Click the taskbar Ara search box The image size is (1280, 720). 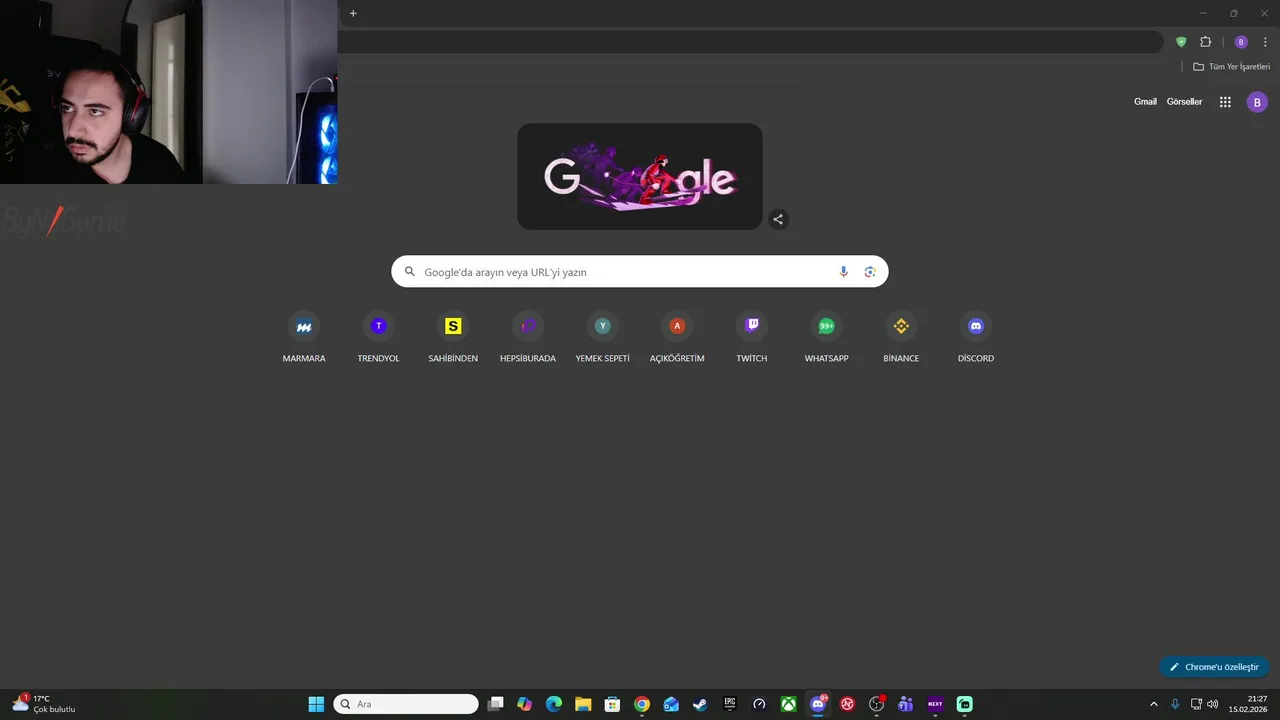click(x=406, y=704)
